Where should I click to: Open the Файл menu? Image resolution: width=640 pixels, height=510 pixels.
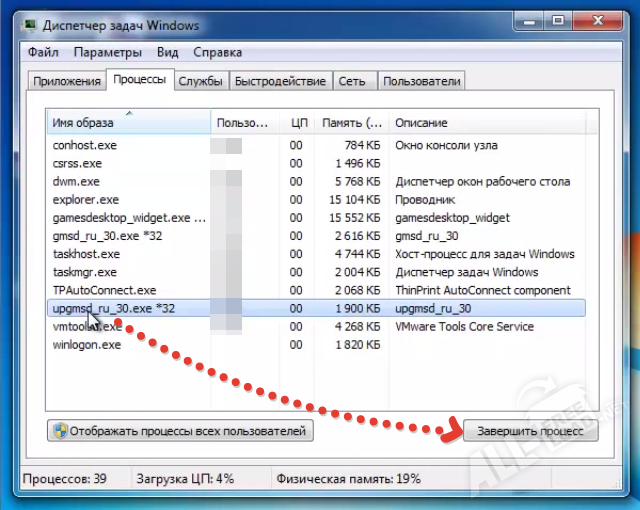[x=43, y=52]
